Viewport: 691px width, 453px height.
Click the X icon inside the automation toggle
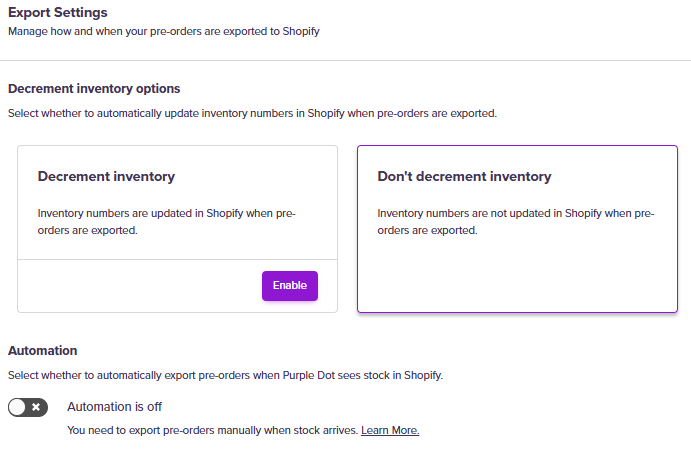tap(37, 407)
